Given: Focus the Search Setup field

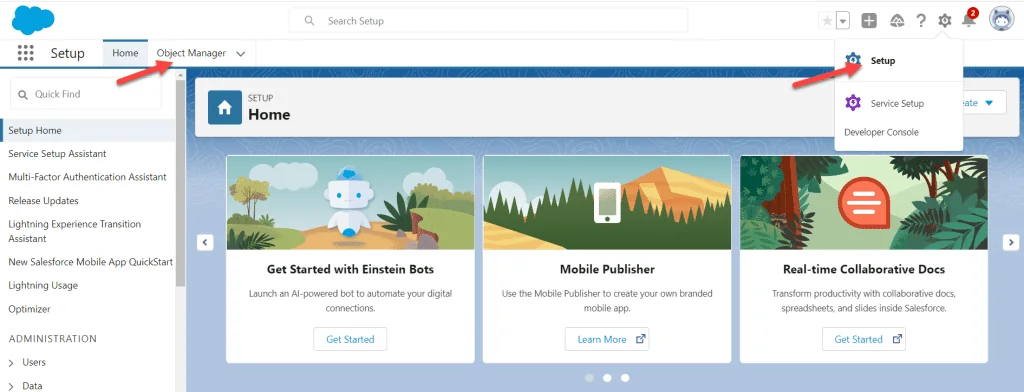Looking at the screenshot, I should [x=488, y=20].
